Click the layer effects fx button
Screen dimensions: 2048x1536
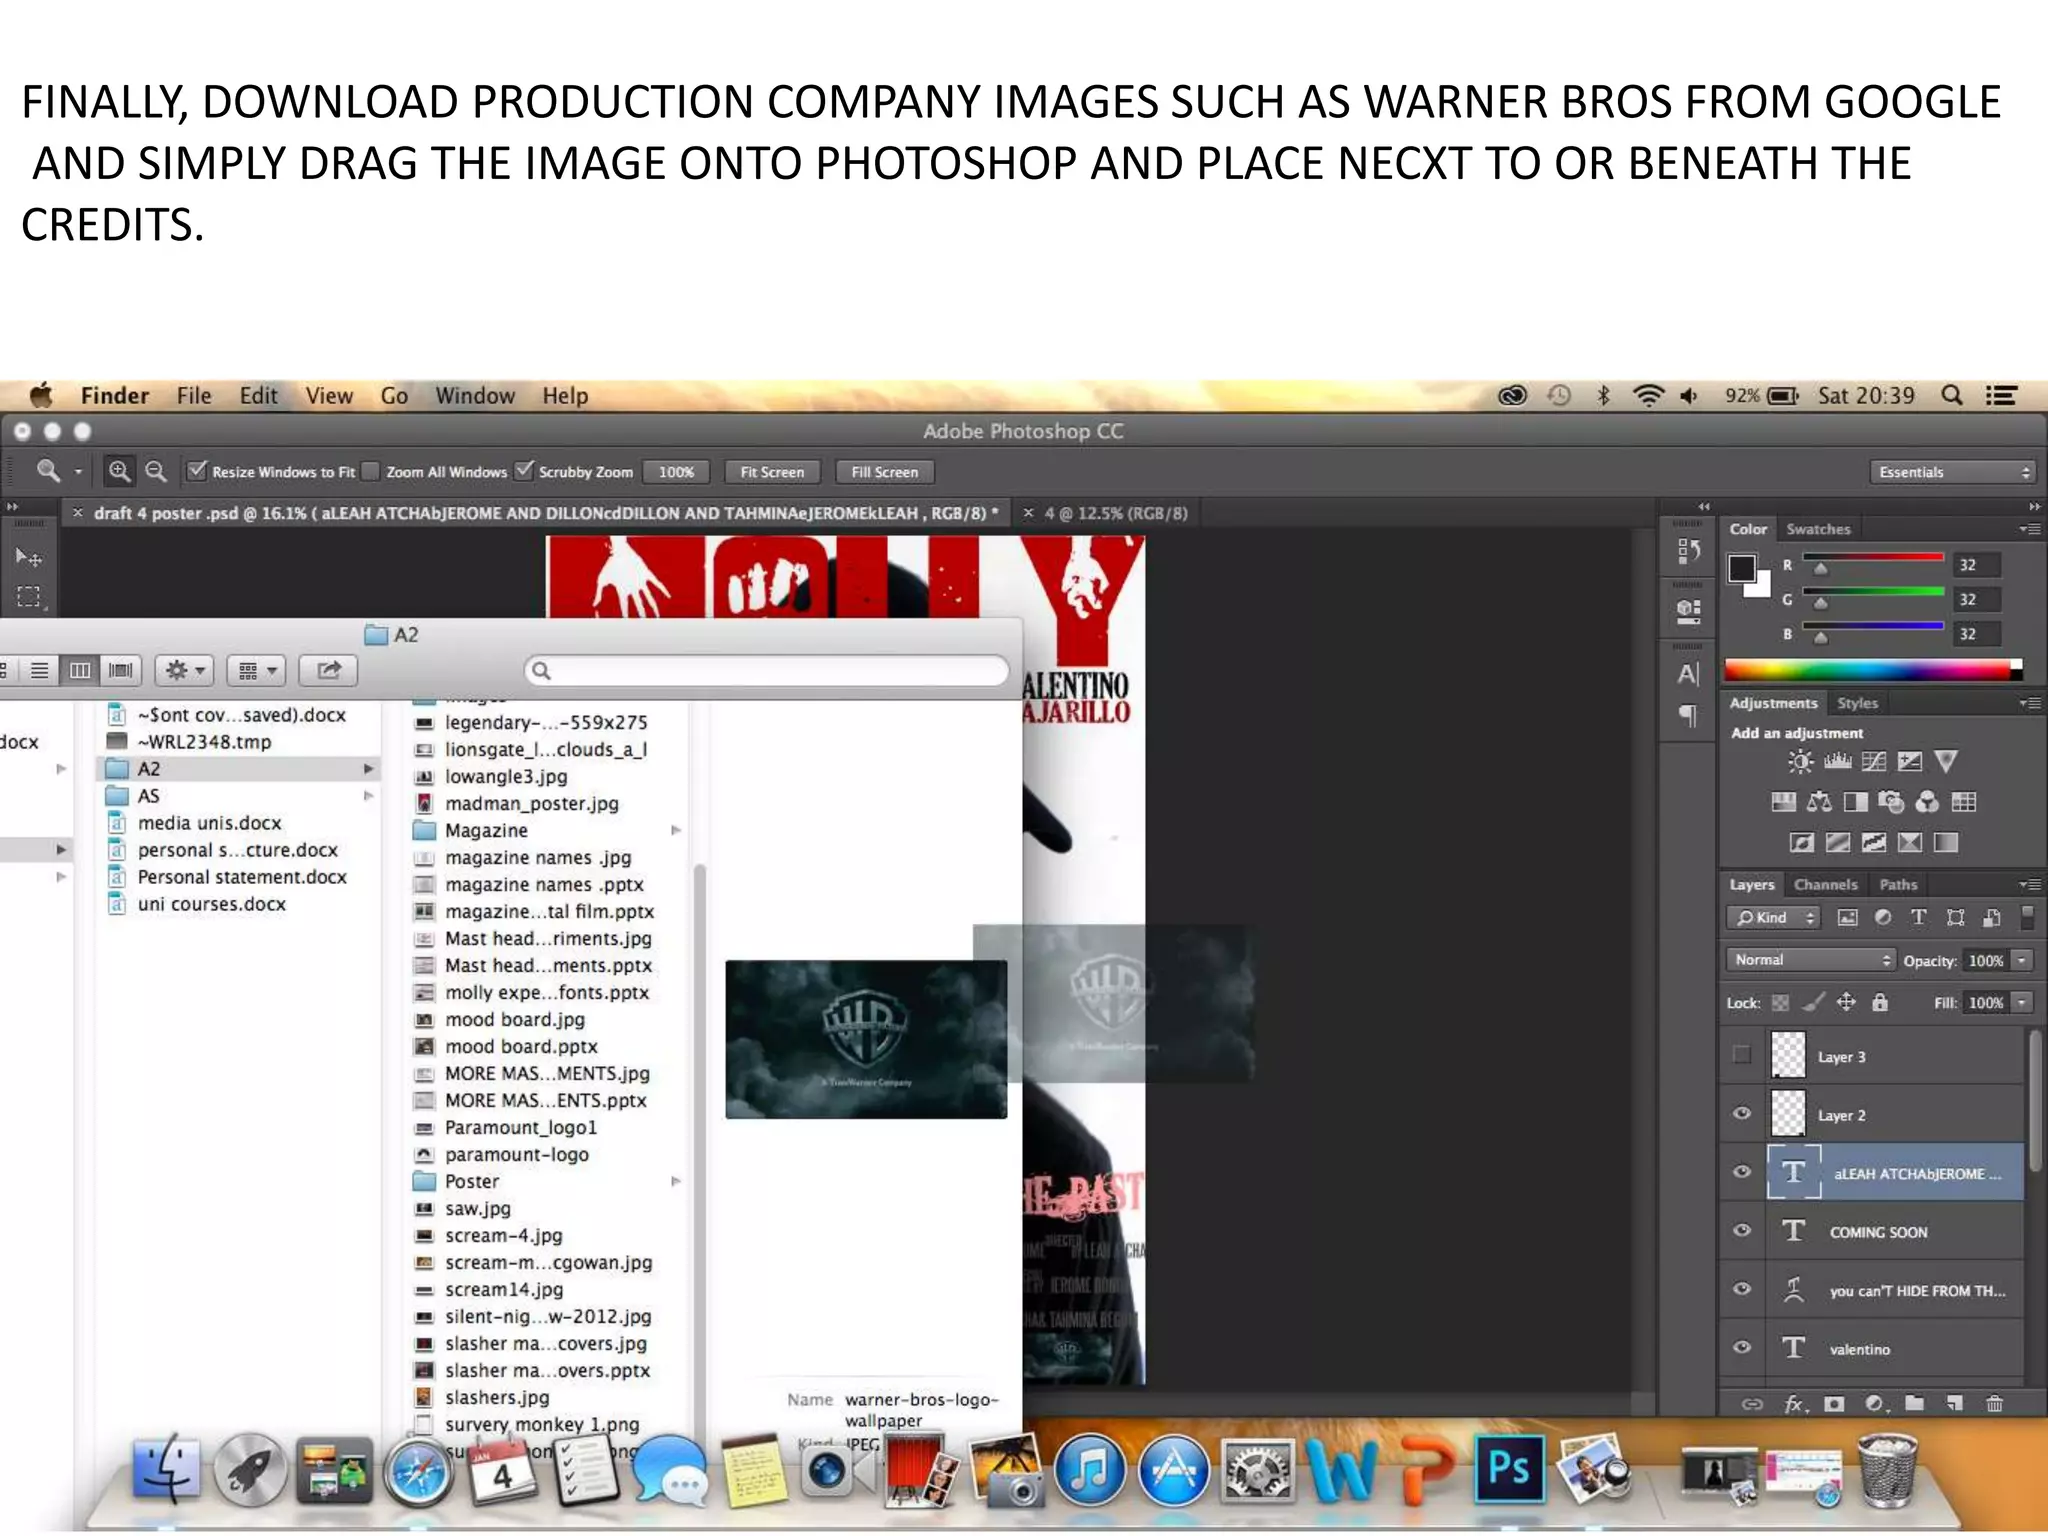click(1795, 1404)
